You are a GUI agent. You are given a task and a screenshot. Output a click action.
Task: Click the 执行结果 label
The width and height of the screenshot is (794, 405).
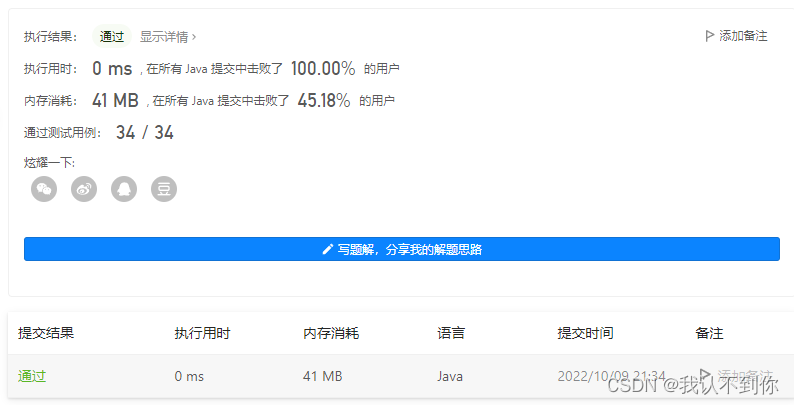click(x=51, y=36)
